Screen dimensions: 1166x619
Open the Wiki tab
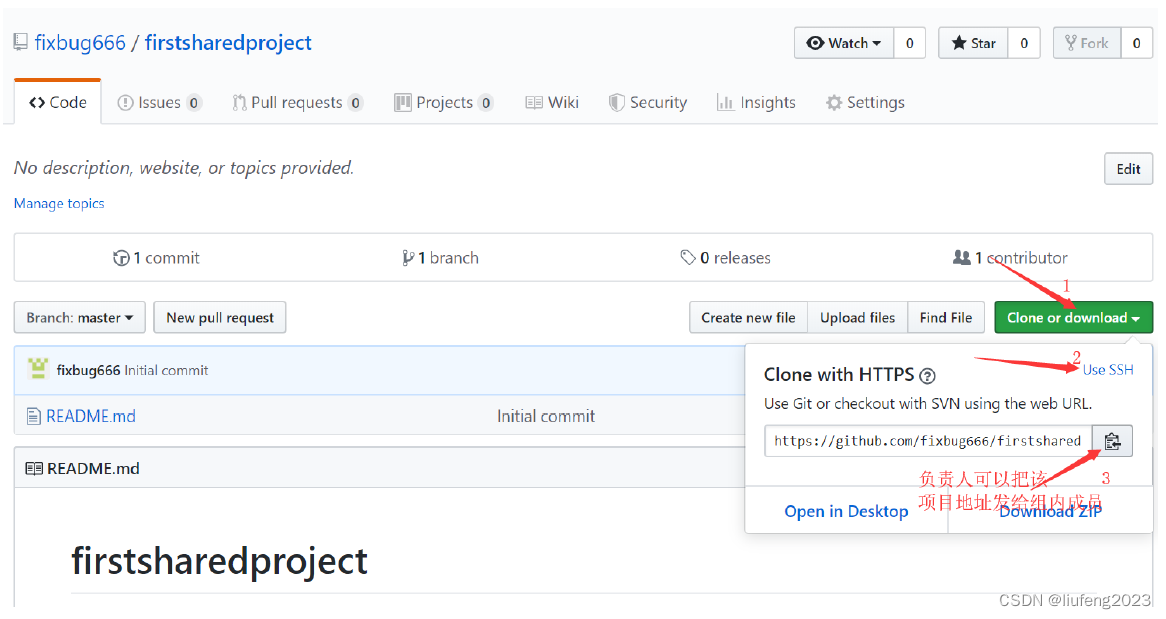552,103
